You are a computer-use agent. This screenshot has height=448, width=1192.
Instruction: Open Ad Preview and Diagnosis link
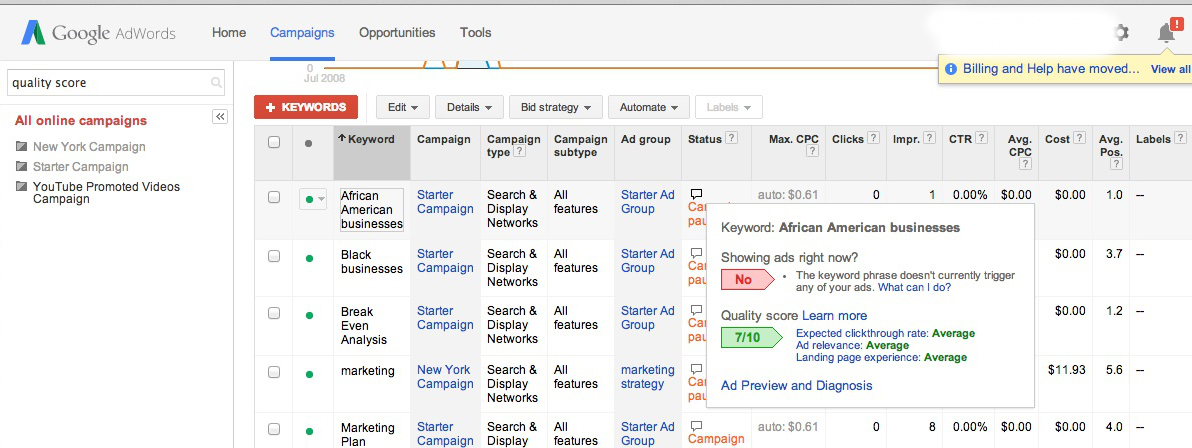[797, 386]
